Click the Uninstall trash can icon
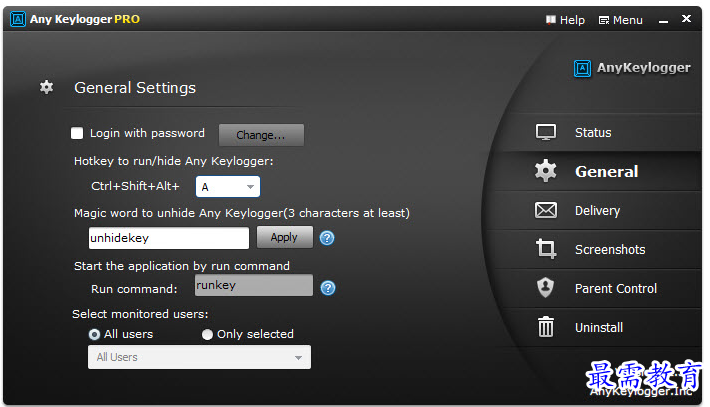The image size is (710, 407). (545, 326)
